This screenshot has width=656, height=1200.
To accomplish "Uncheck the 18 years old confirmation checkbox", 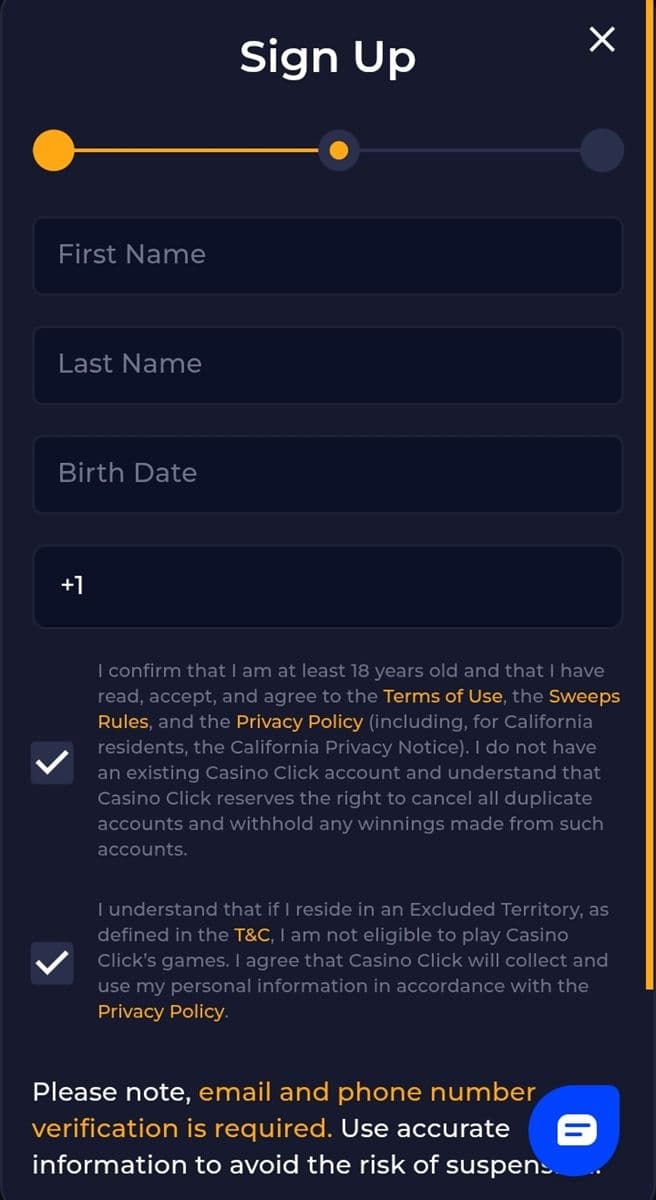I will (x=52, y=763).
